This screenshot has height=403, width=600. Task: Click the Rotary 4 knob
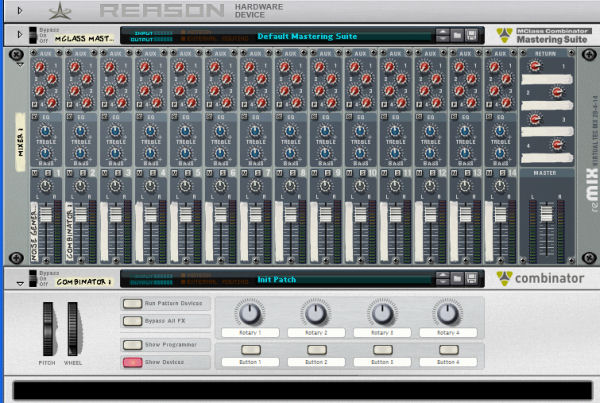pyautogui.click(x=448, y=313)
